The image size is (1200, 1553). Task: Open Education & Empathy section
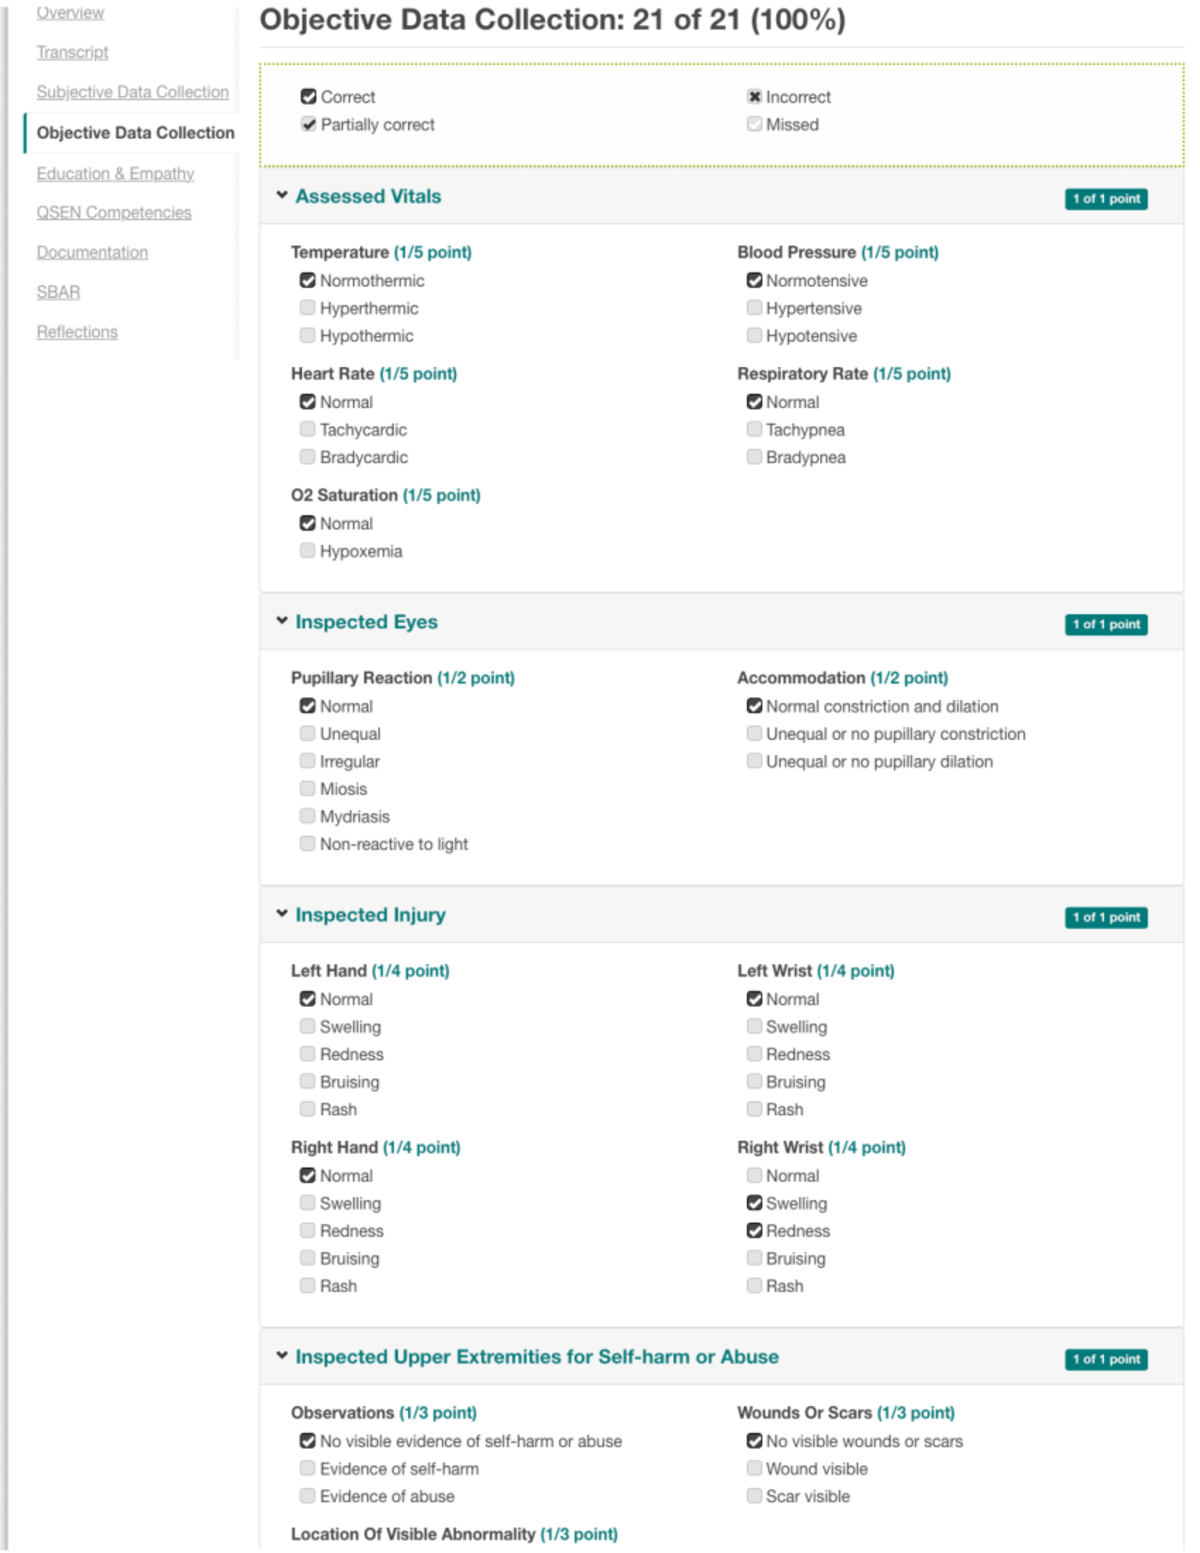(x=115, y=174)
